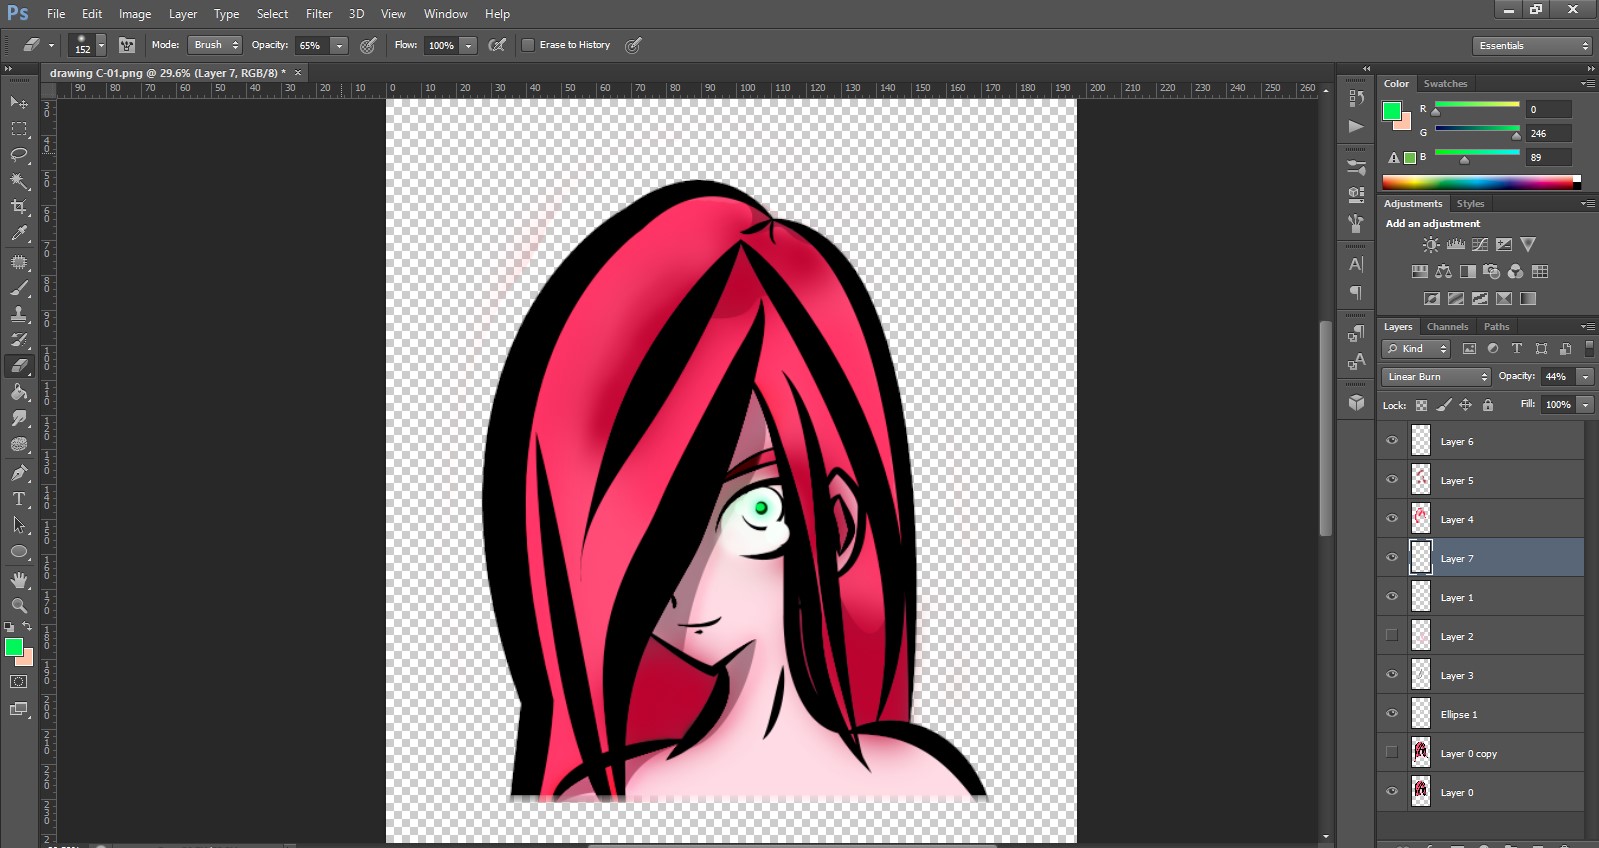
Task: Select the Zoom tool
Action: (x=19, y=606)
